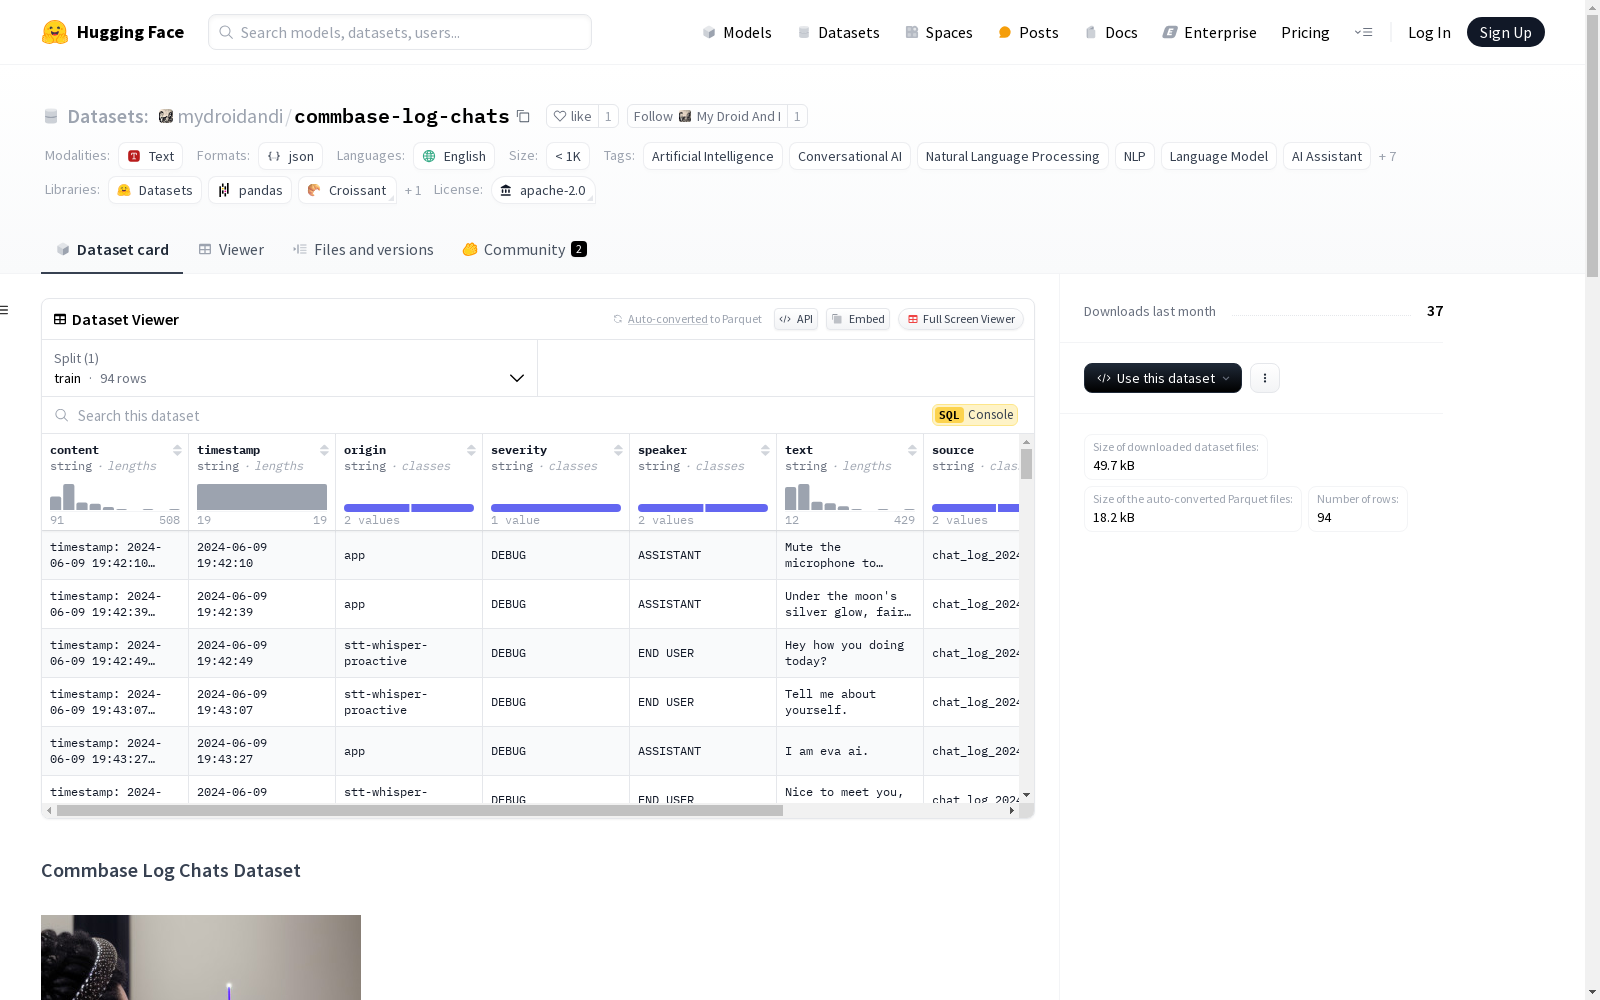This screenshot has width=1600, height=1000.
Task: Open the Full Screen Viewer
Action: tap(961, 319)
